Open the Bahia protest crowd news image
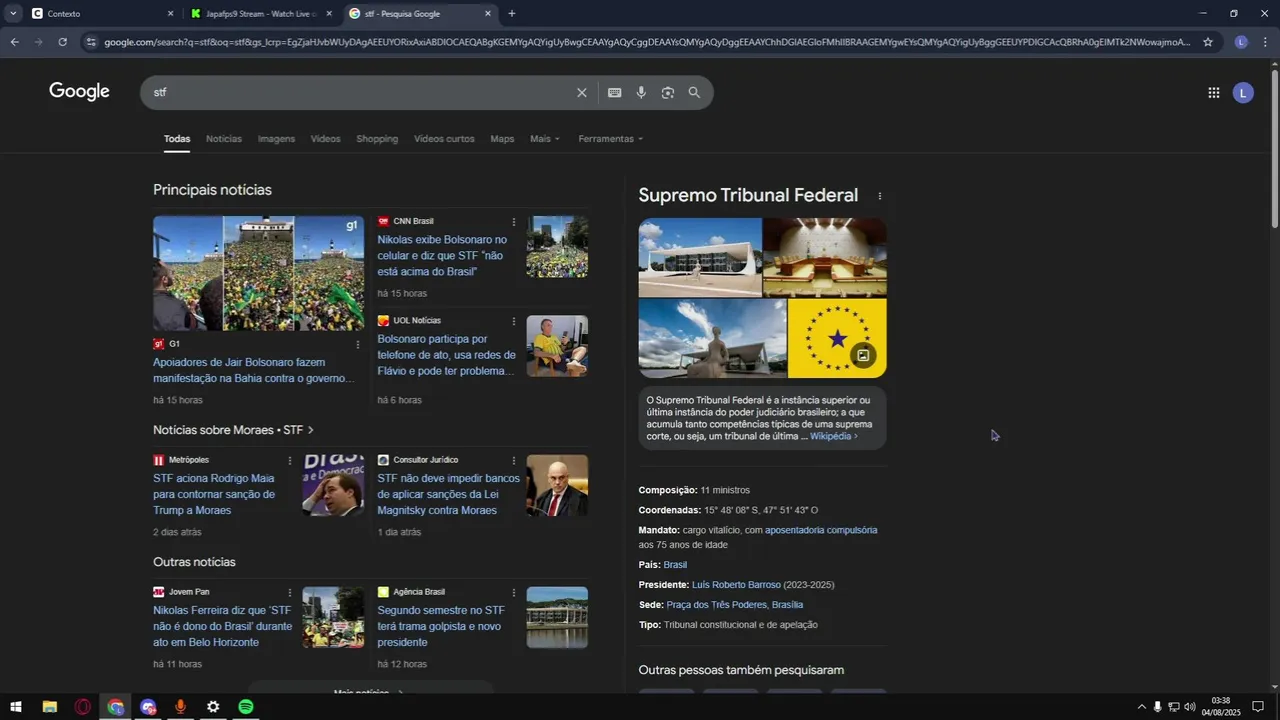The height and width of the screenshot is (720, 1280). [258, 273]
